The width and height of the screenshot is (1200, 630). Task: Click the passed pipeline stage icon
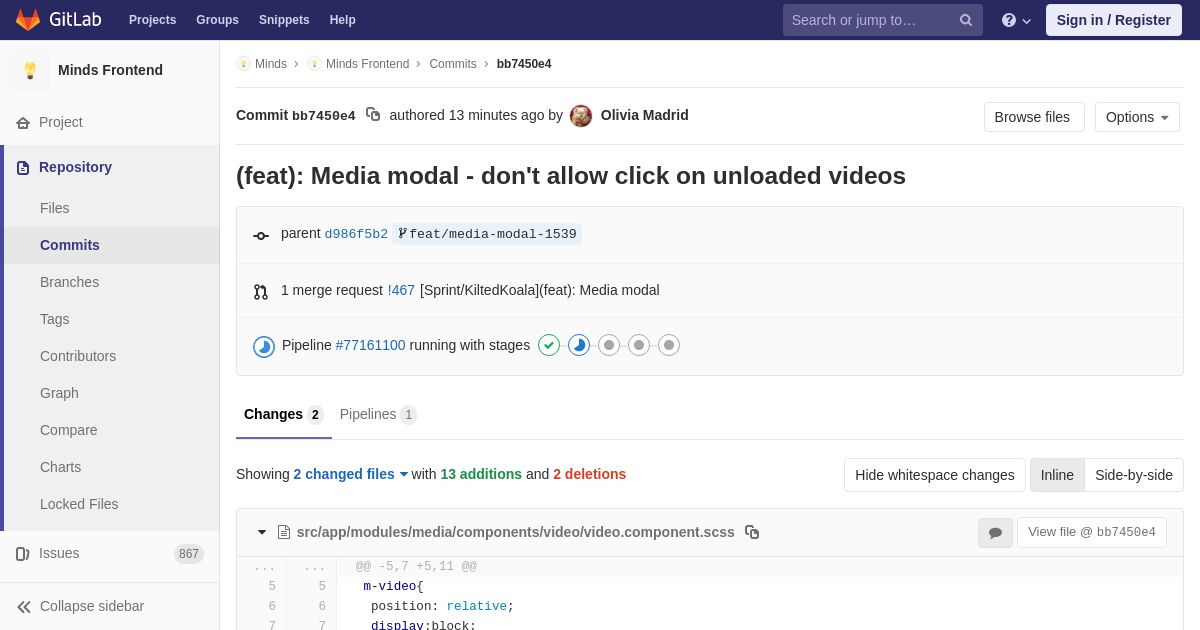coord(549,345)
